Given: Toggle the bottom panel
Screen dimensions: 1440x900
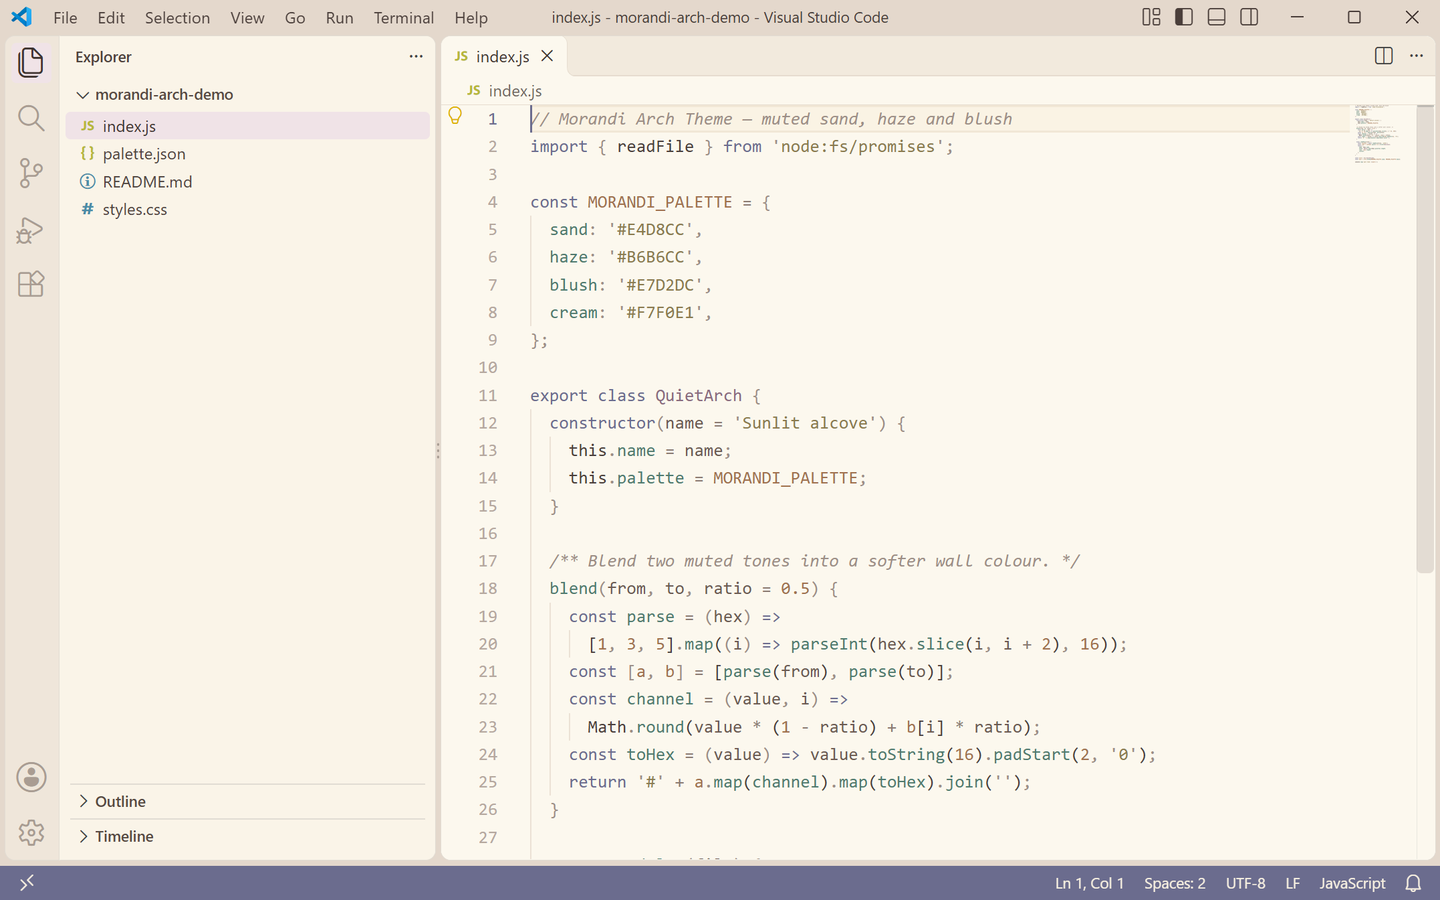Looking at the screenshot, I should click(1217, 17).
